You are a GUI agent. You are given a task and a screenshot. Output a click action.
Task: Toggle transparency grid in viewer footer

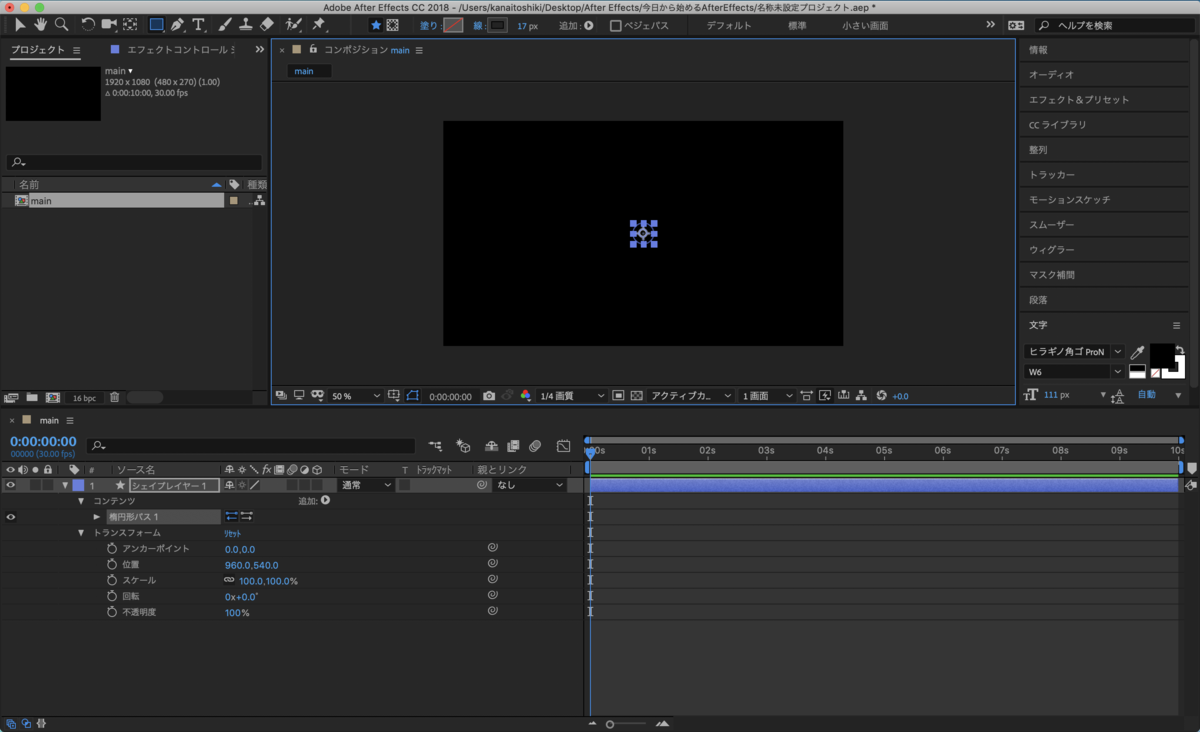(x=635, y=396)
